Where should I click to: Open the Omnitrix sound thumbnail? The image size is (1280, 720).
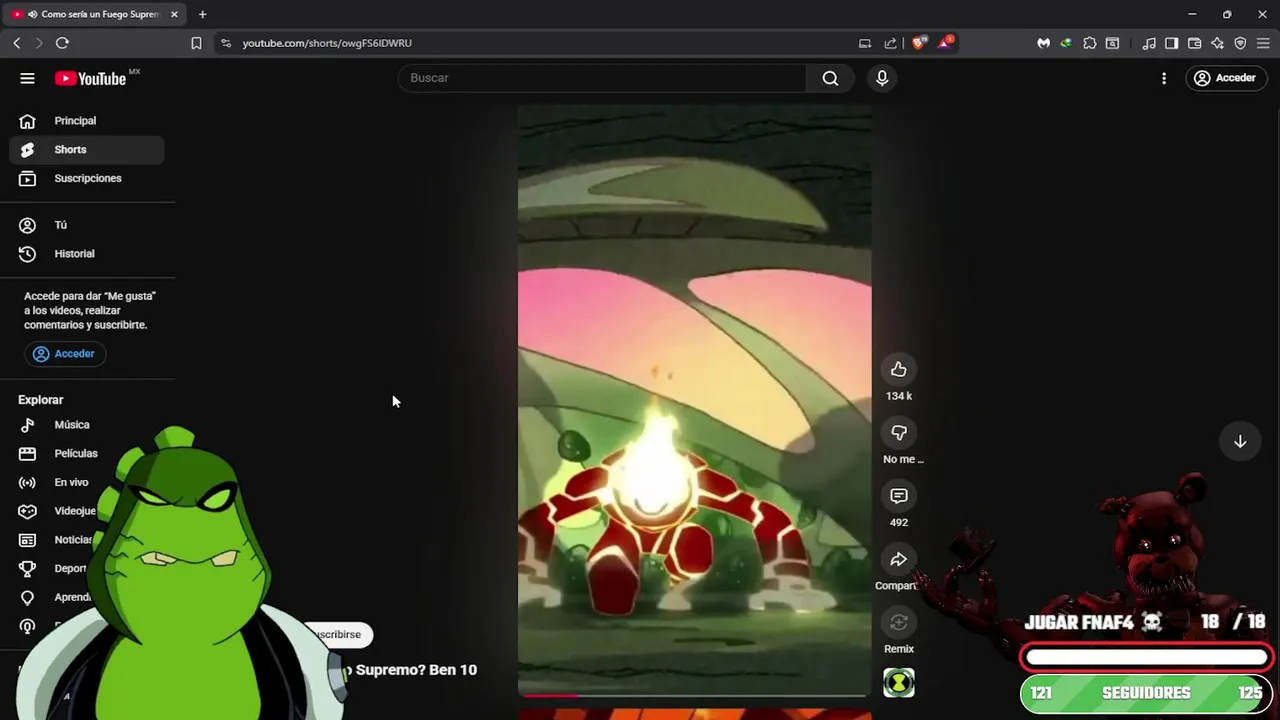[899, 683]
